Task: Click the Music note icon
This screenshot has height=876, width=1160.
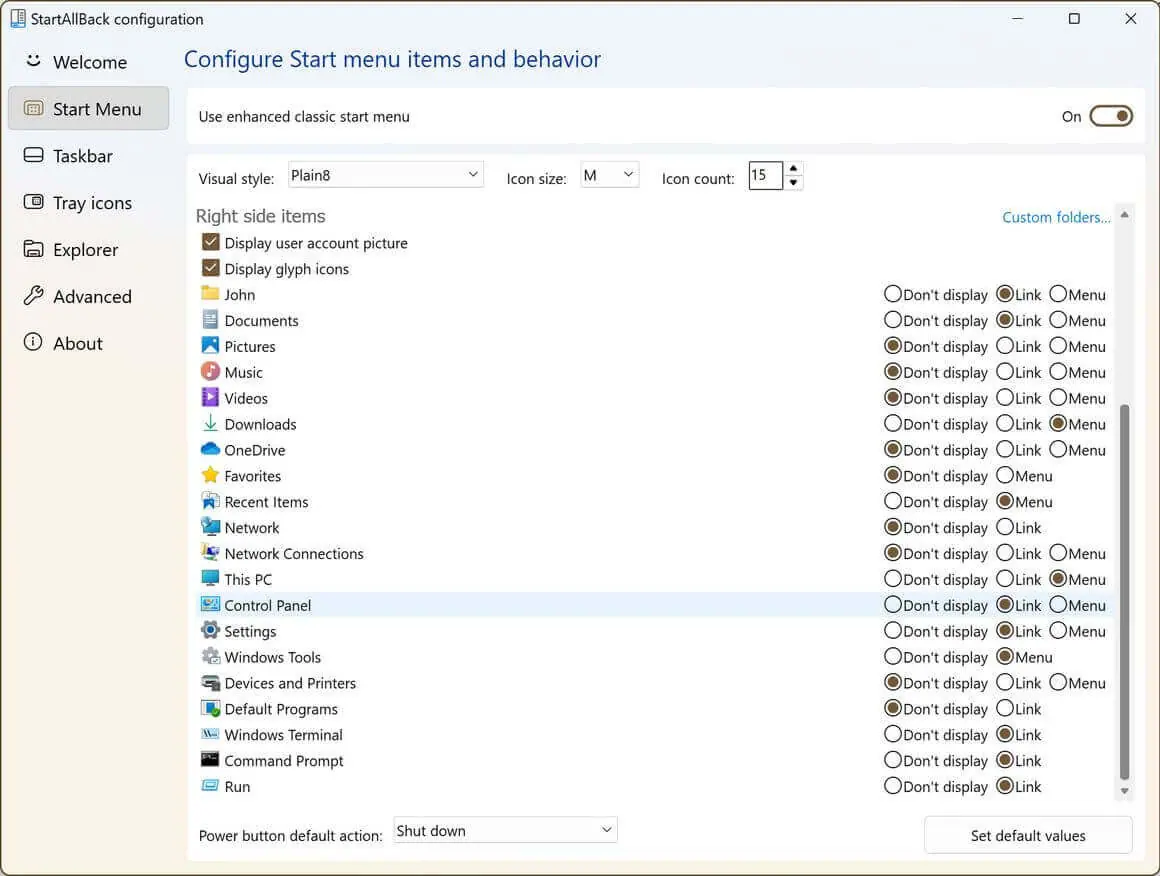Action: point(210,371)
